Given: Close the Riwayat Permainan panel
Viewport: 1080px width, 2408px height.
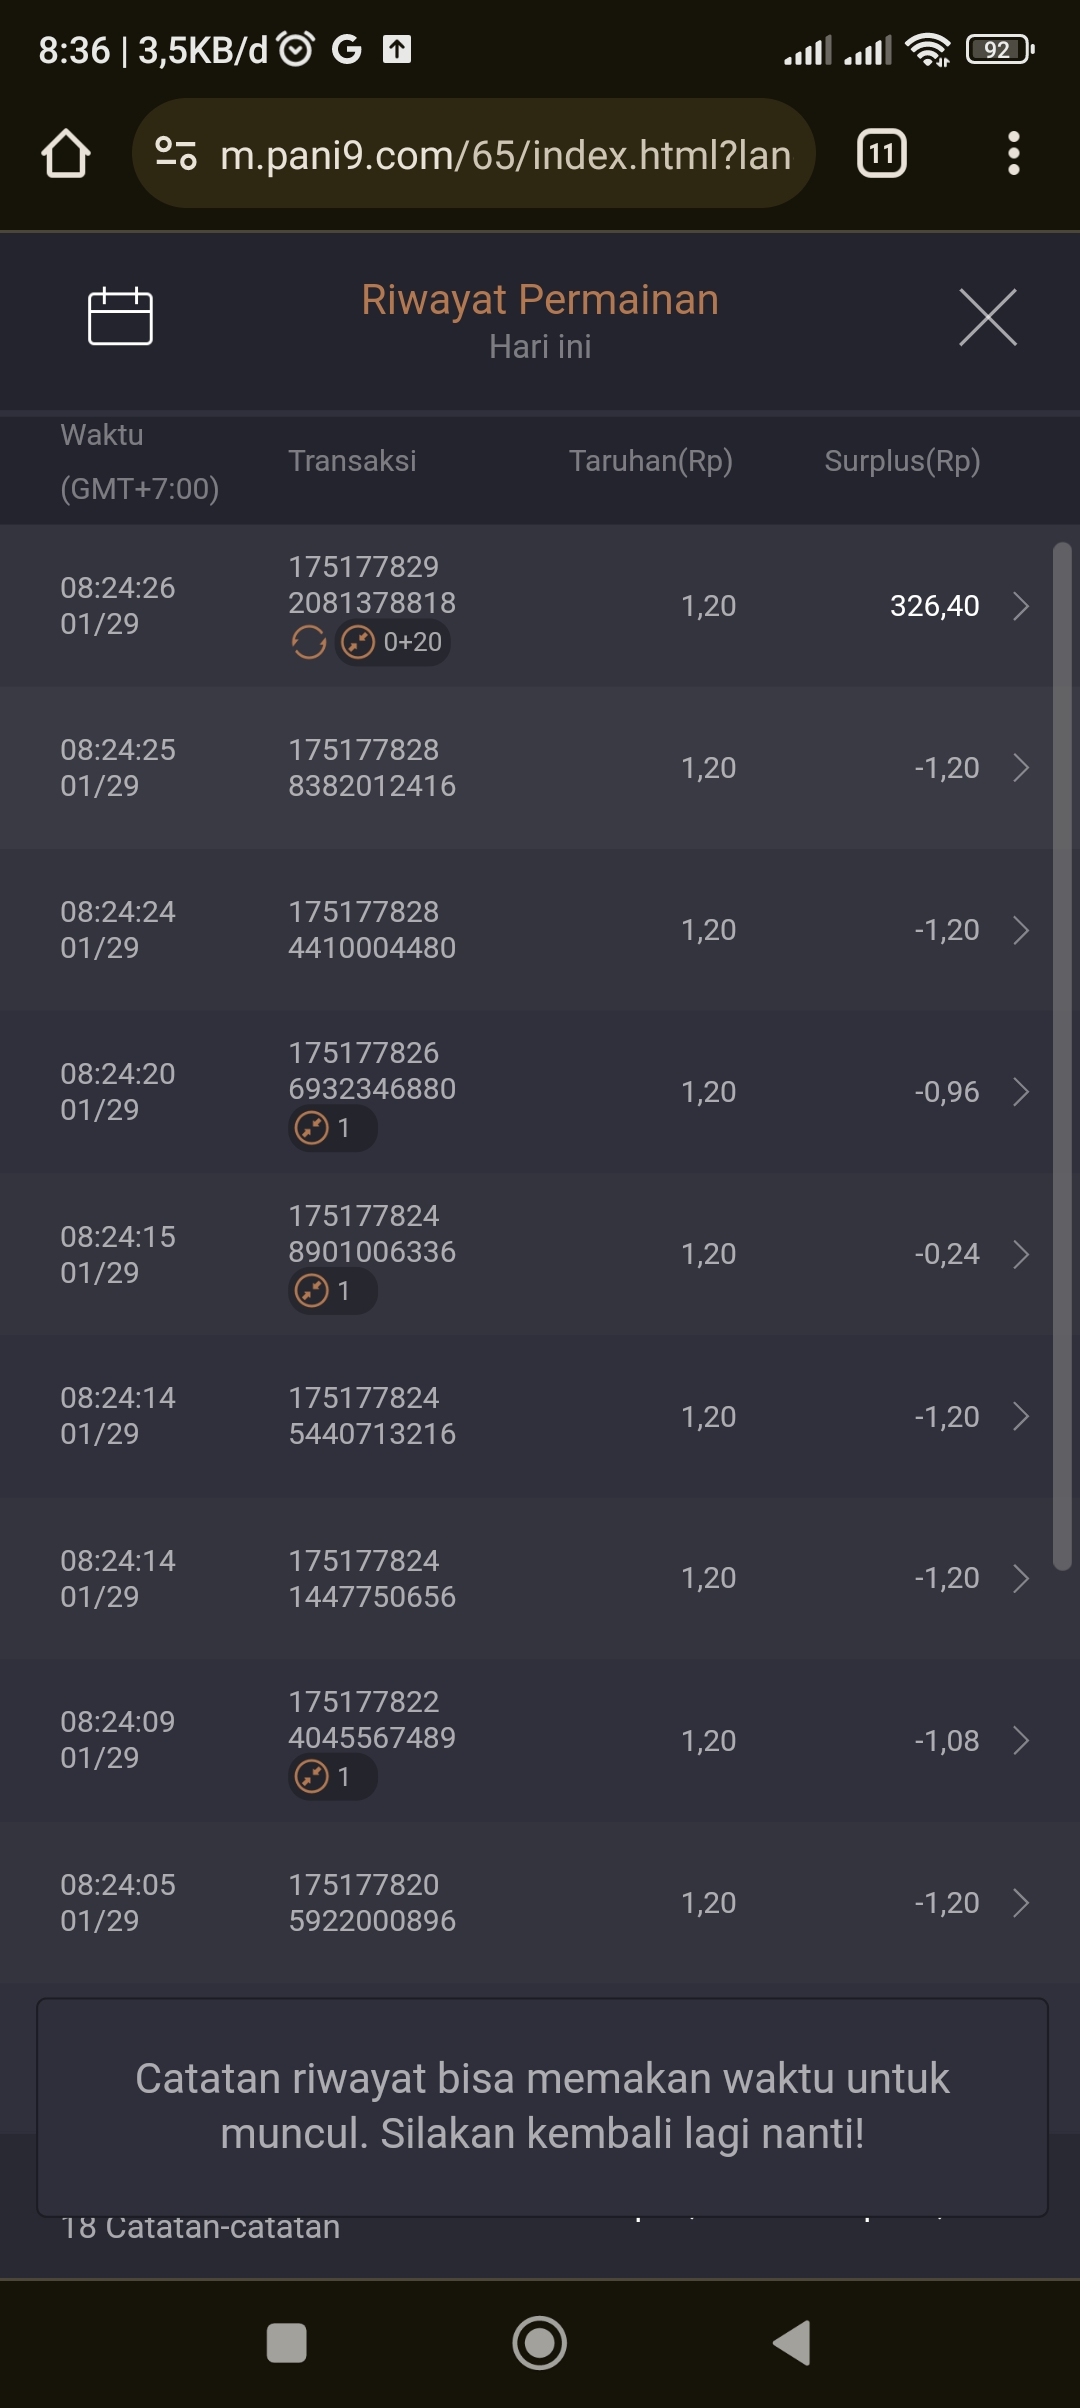Looking at the screenshot, I should coord(987,317).
